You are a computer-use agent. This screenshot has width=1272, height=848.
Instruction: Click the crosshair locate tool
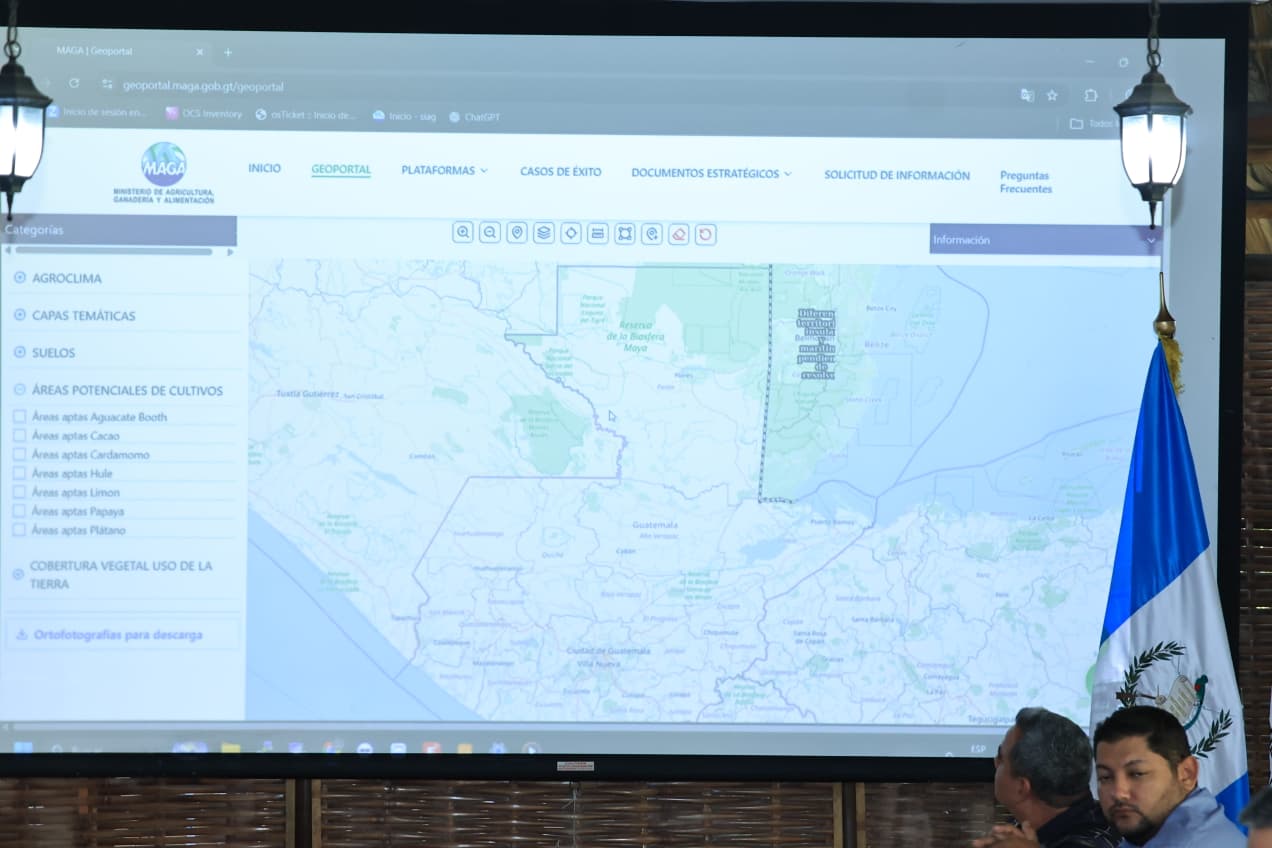point(571,233)
